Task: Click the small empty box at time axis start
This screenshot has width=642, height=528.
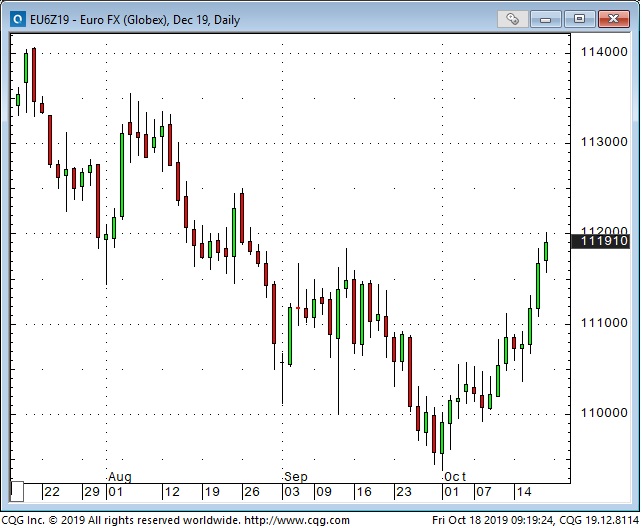Action: [x=17, y=492]
